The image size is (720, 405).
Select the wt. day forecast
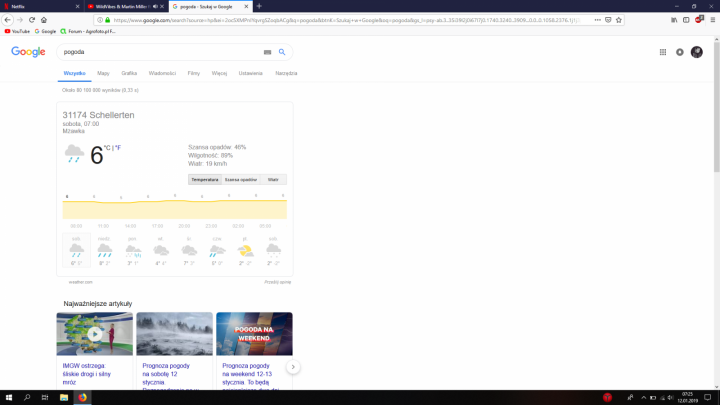tap(161, 250)
